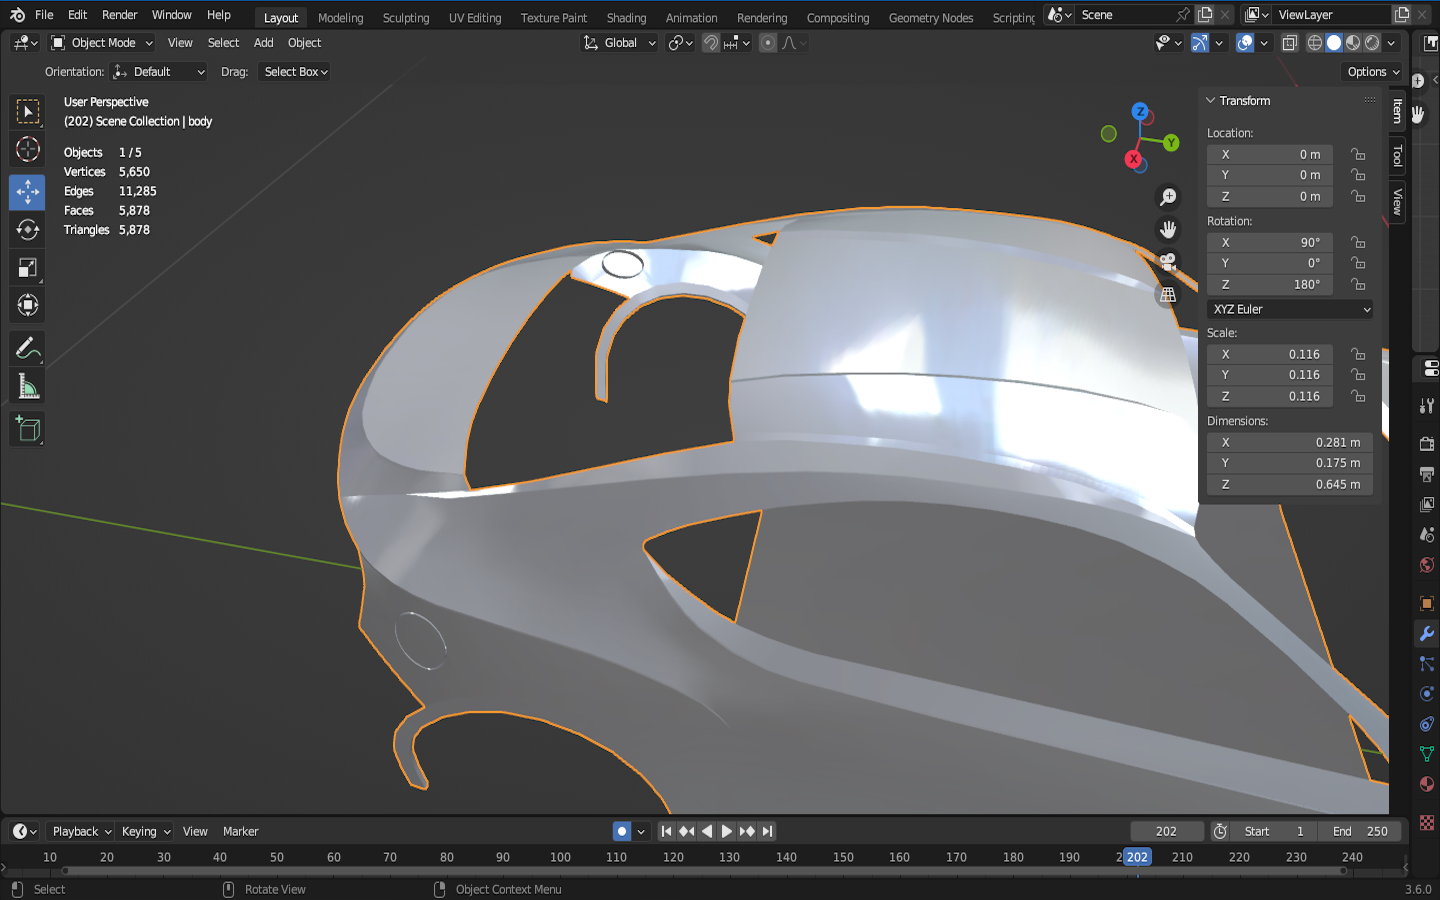The width and height of the screenshot is (1440, 900).
Task: Jump to the first frame
Action: click(666, 831)
